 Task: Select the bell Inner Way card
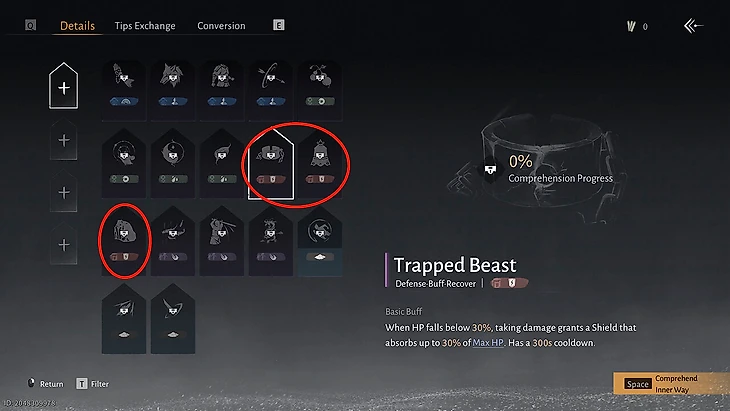click(319, 164)
